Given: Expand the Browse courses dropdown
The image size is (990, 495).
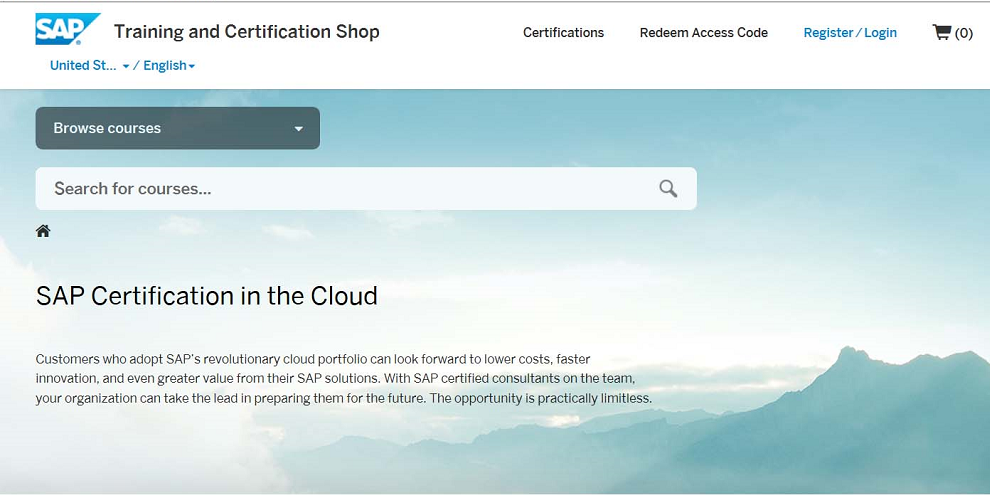Looking at the screenshot, I should (177, 128).
